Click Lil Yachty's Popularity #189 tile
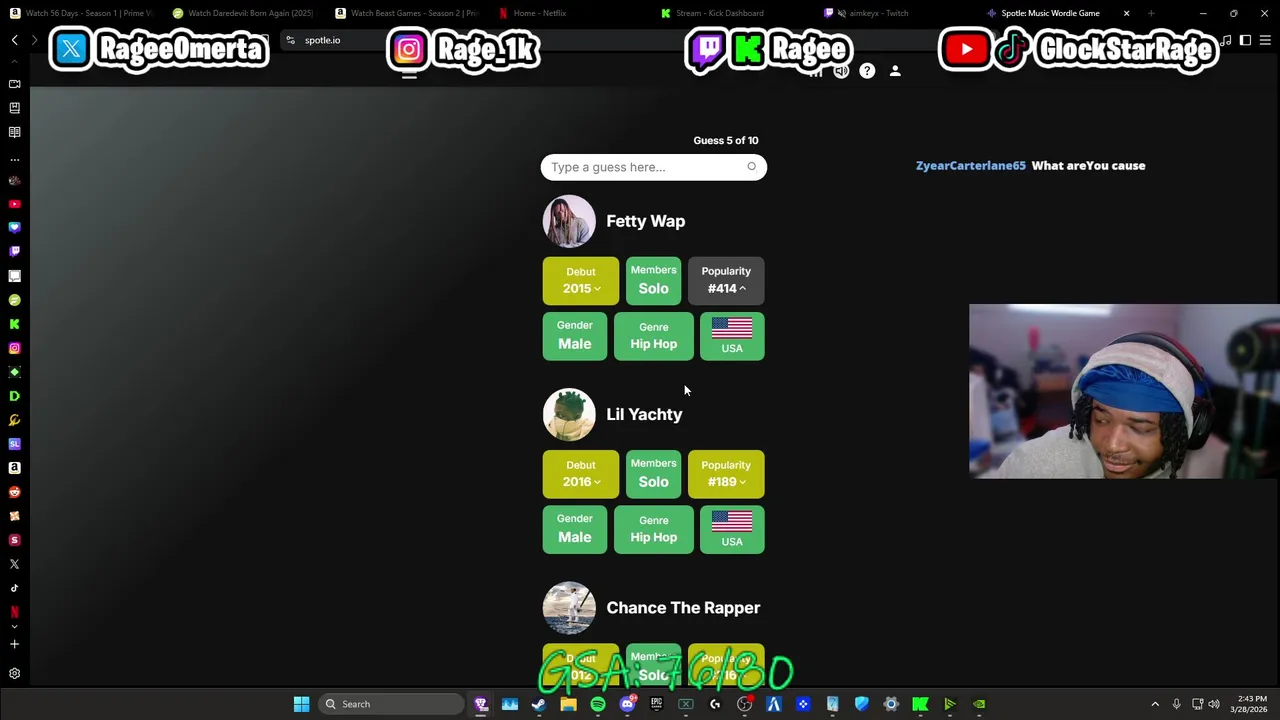The height and width of the screenshot is (720, 1280). click(x=726, y=474)
